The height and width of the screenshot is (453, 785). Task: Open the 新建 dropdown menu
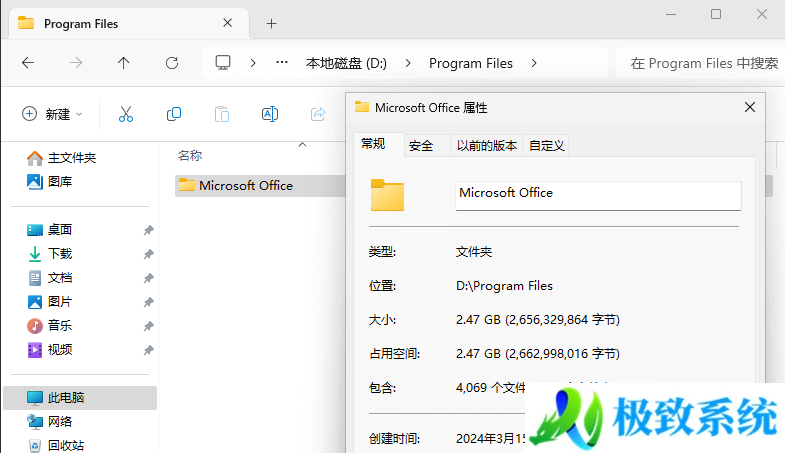(x=52, y=114)
